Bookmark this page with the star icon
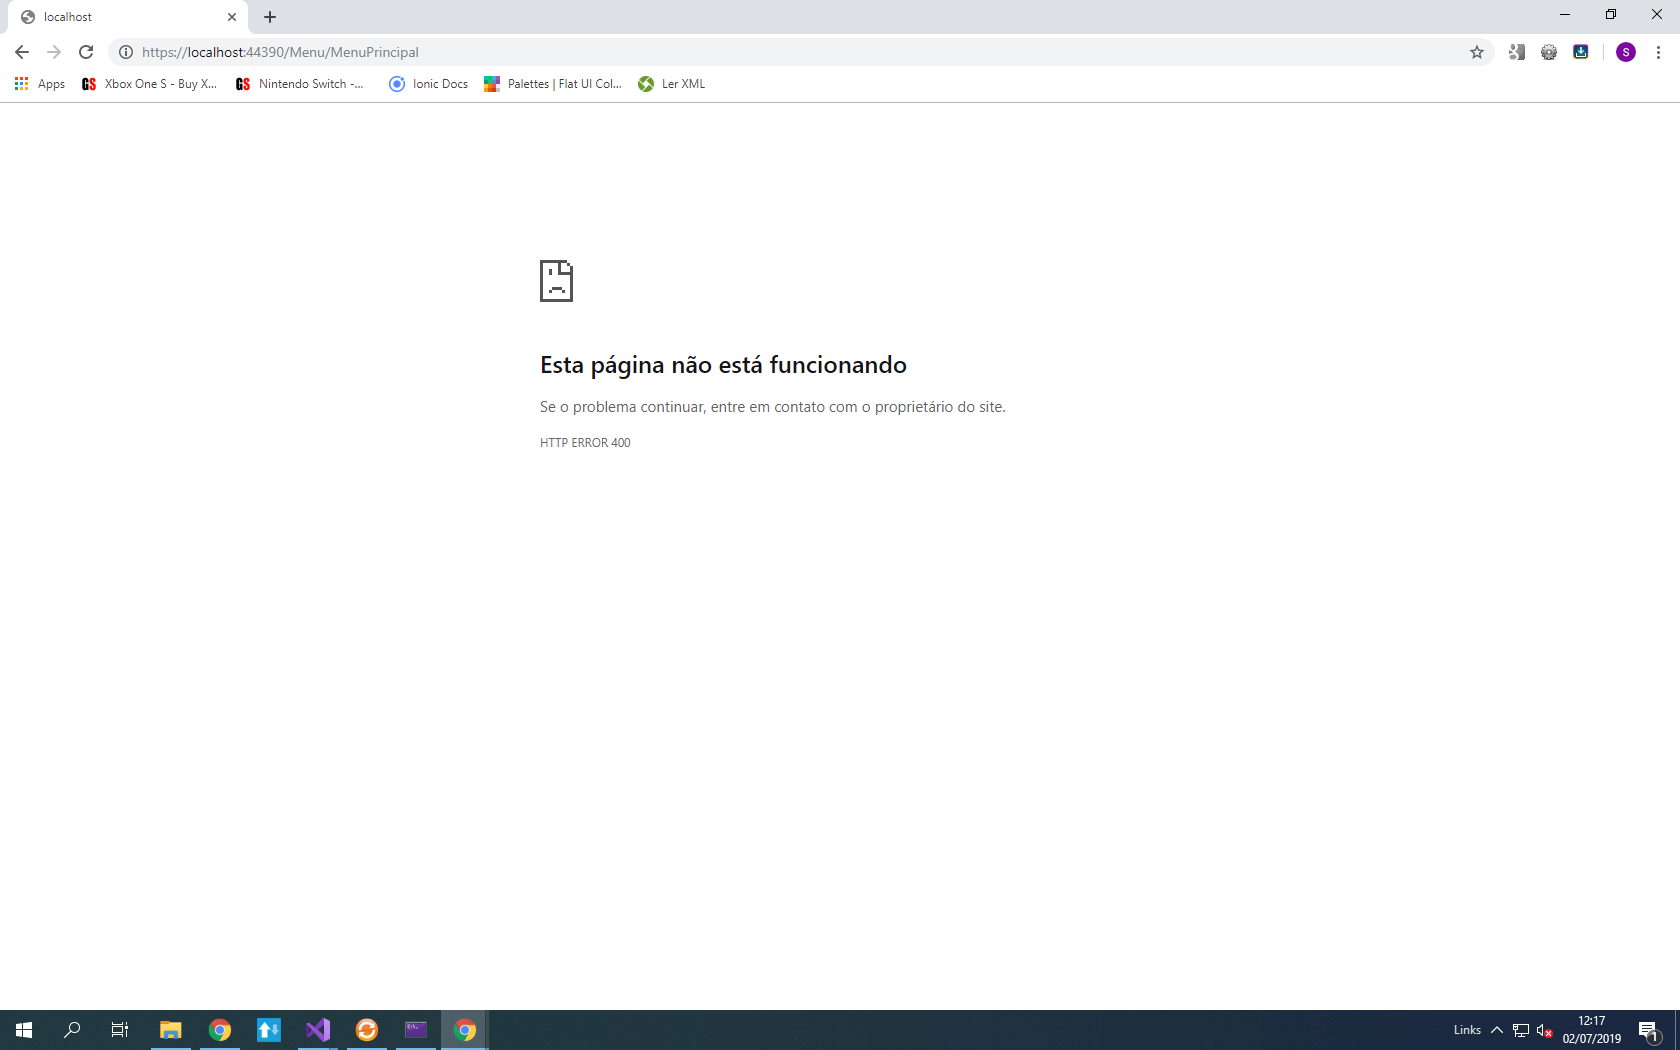 coord(1477,52)
